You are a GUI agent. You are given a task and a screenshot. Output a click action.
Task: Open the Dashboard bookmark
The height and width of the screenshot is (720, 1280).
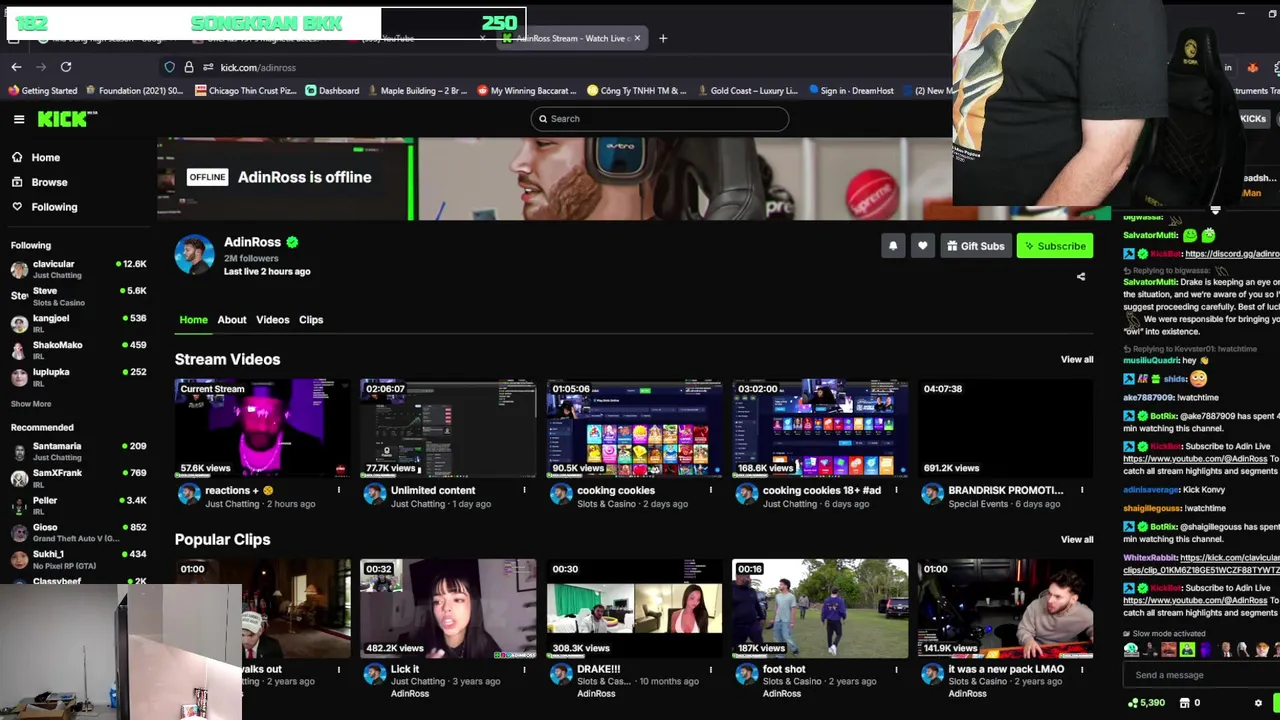click(x=332, y=91)
